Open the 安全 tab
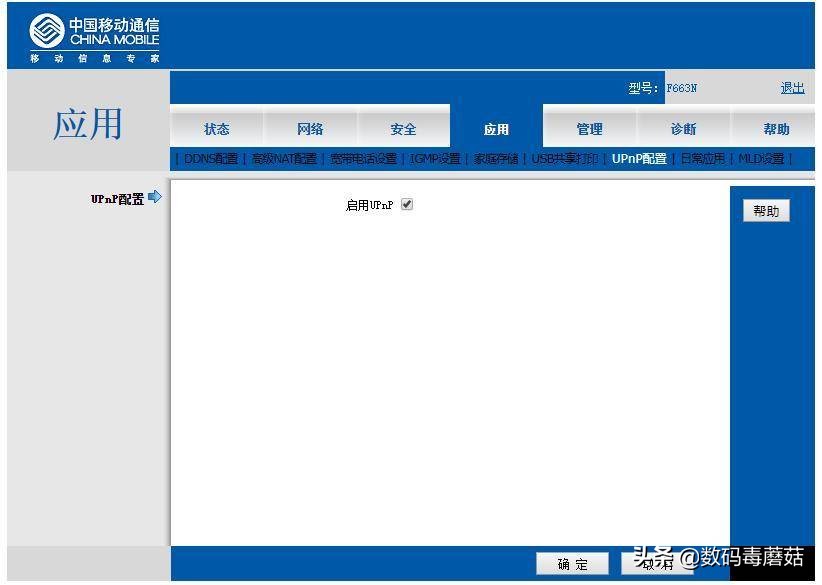822x585 pixels. [403, 128]
